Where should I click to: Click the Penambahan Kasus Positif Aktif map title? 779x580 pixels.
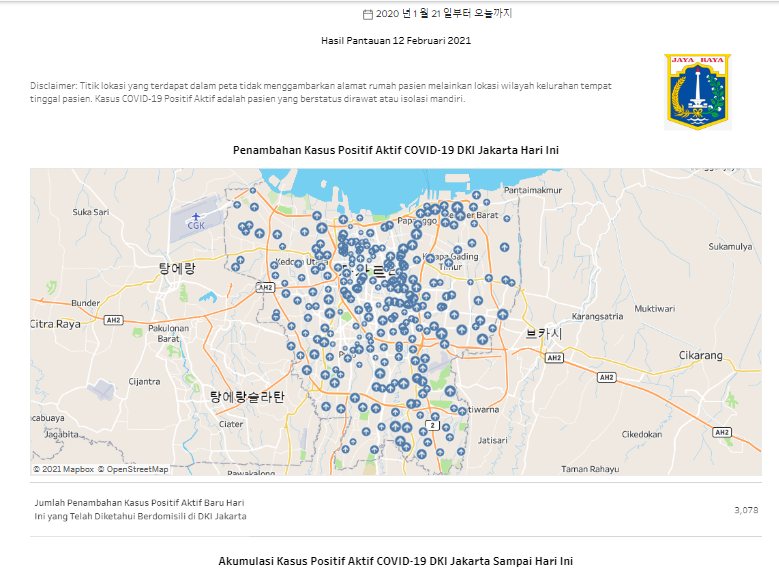[x=395, y=150]
